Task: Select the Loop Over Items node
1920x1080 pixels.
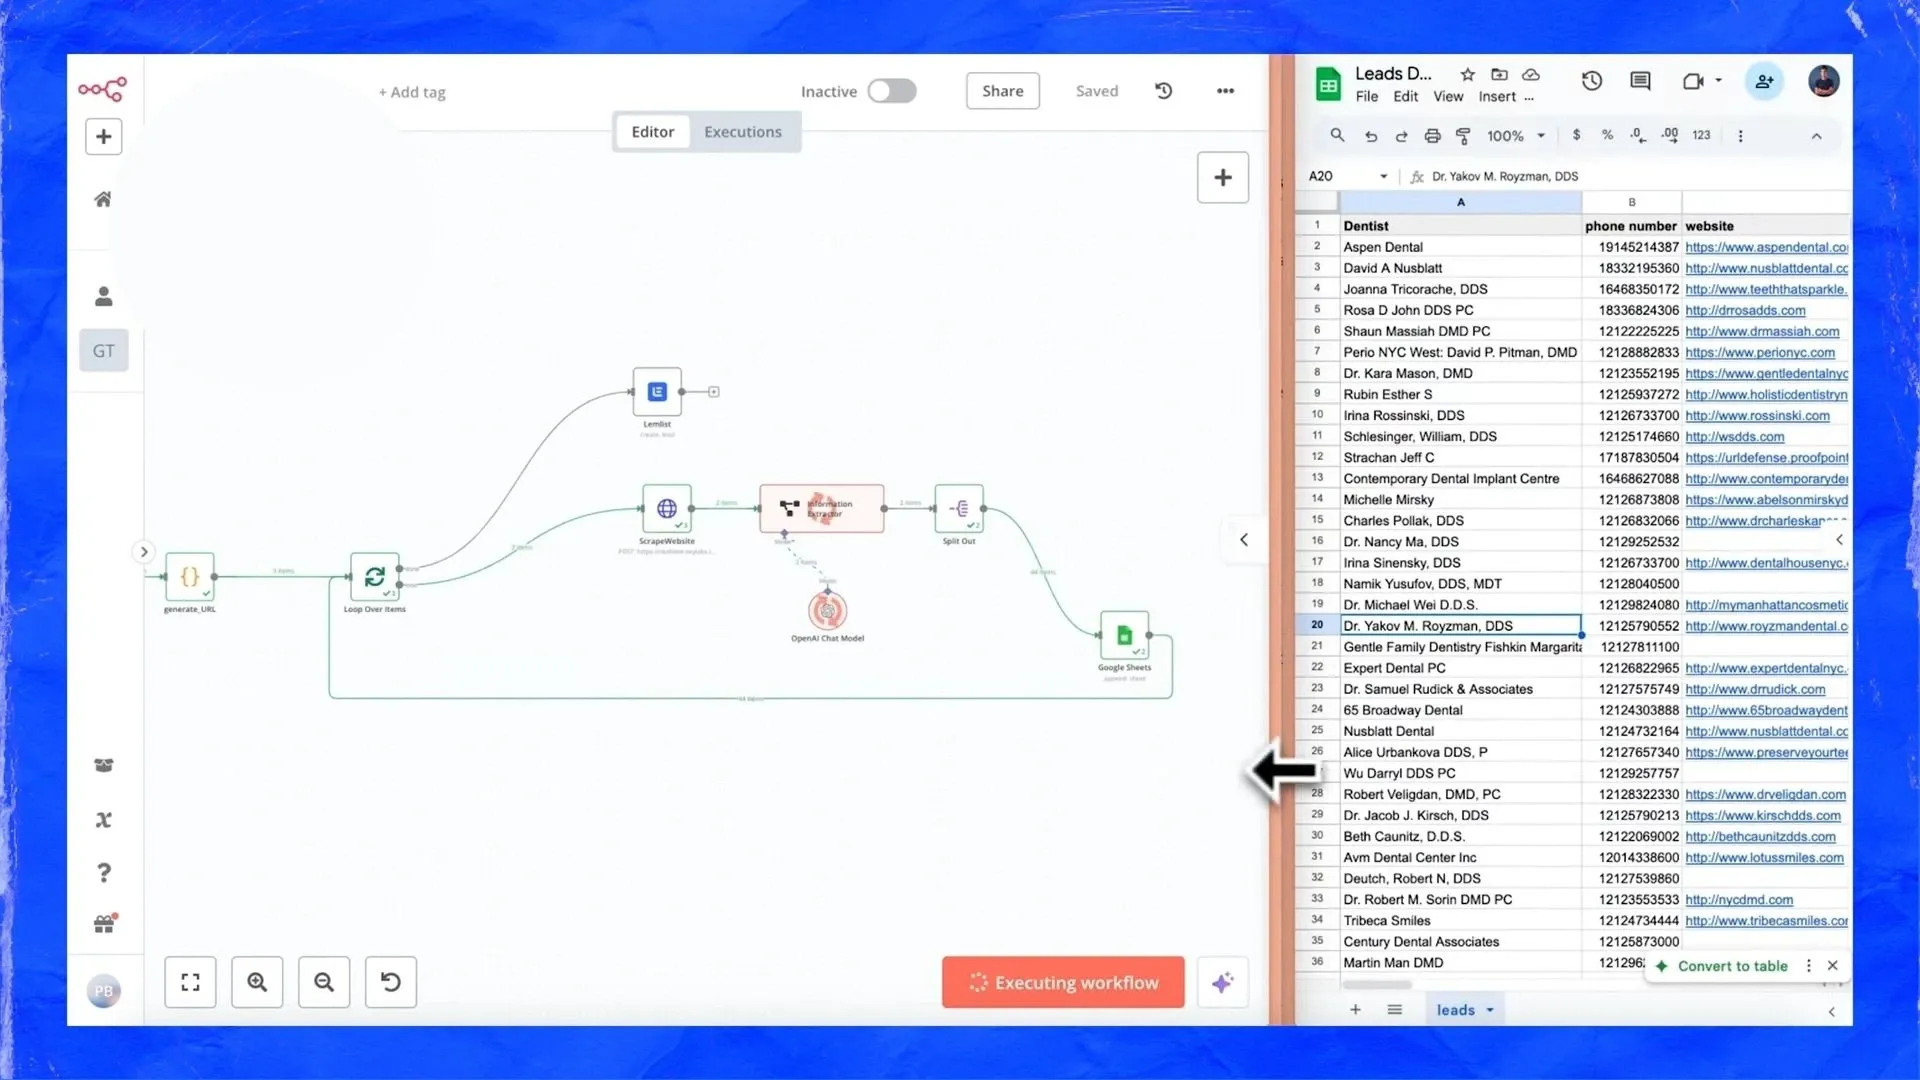Action: (x=375, y=576)
